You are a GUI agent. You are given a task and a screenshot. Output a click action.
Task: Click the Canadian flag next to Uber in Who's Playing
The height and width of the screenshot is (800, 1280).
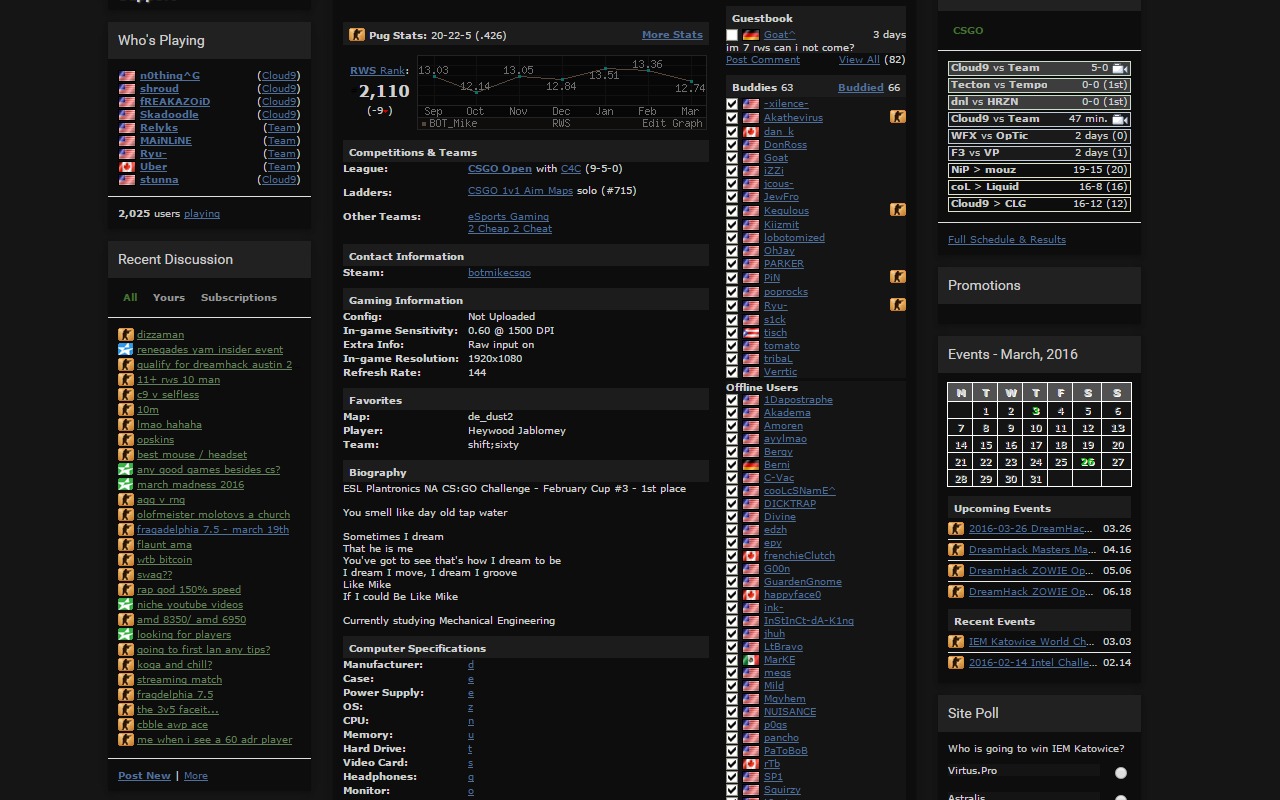coord(127,167)
